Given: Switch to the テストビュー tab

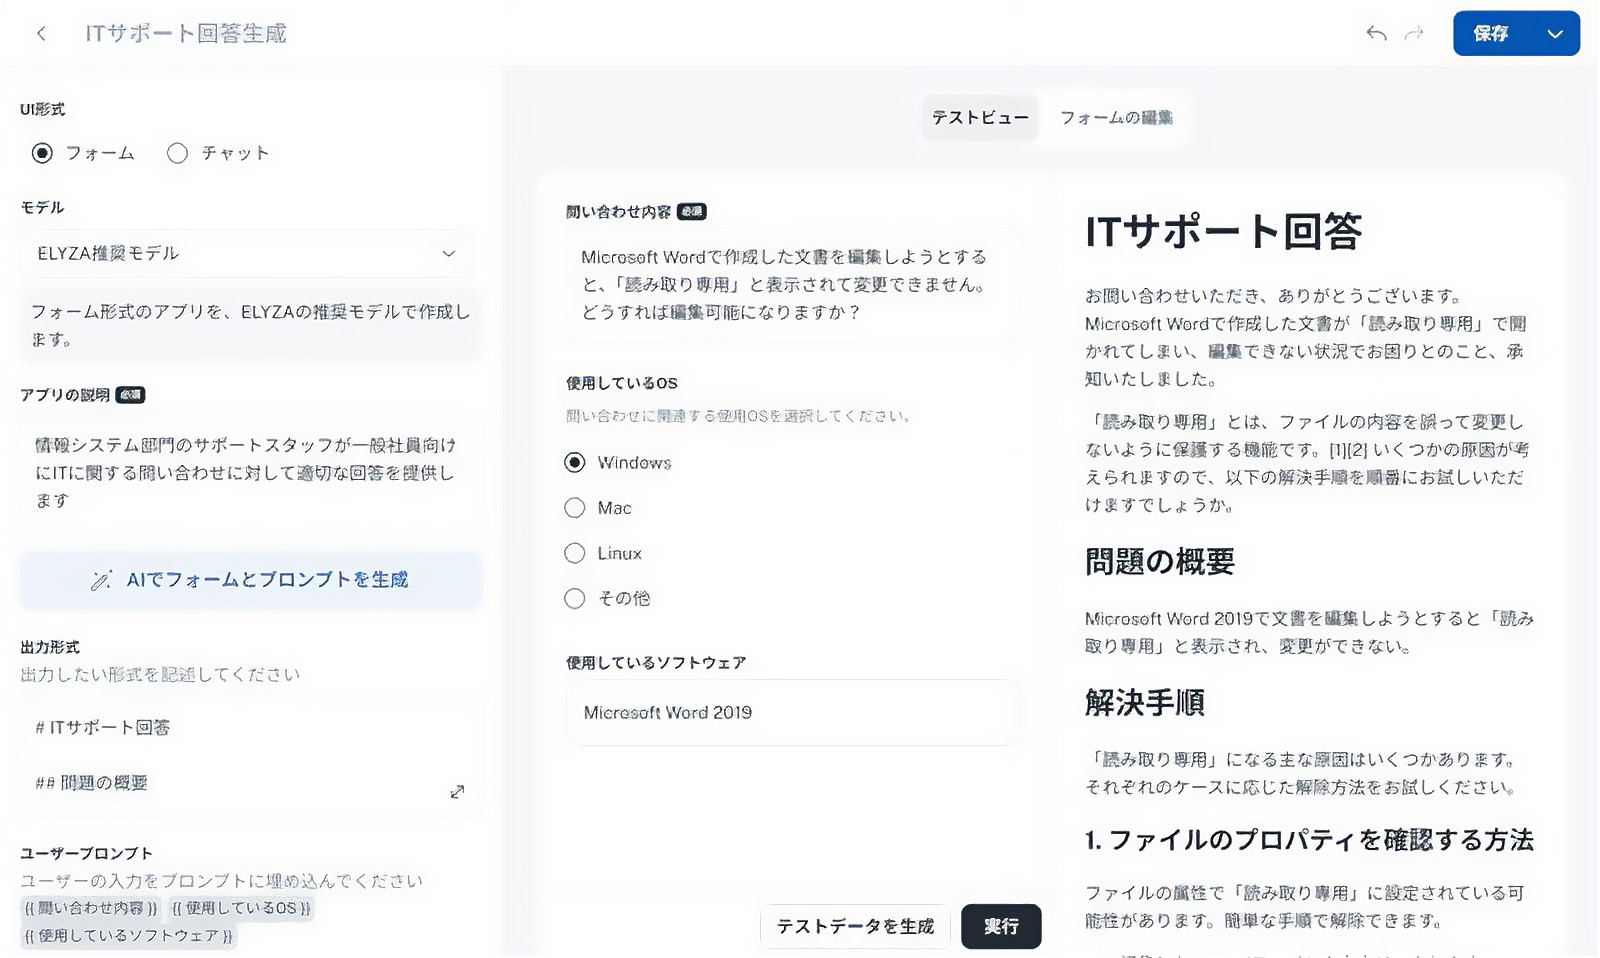Looking at the screenshot, I should 980,118.
